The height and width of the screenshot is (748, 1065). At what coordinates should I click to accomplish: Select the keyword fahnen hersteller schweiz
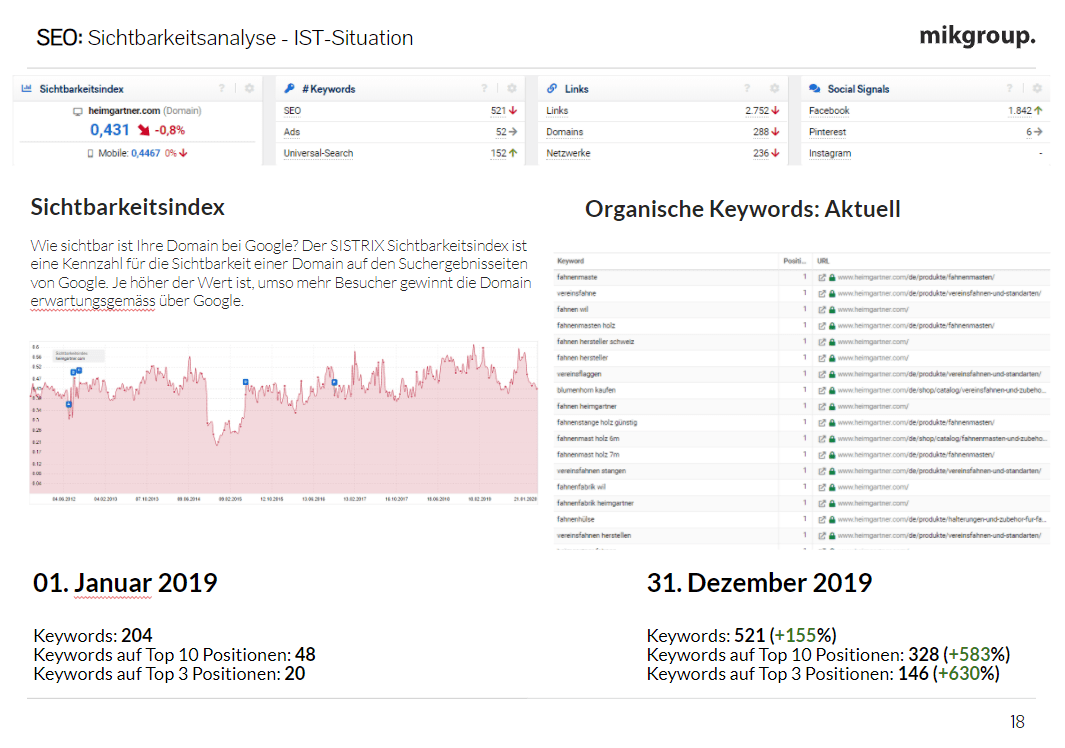[595, 342]
